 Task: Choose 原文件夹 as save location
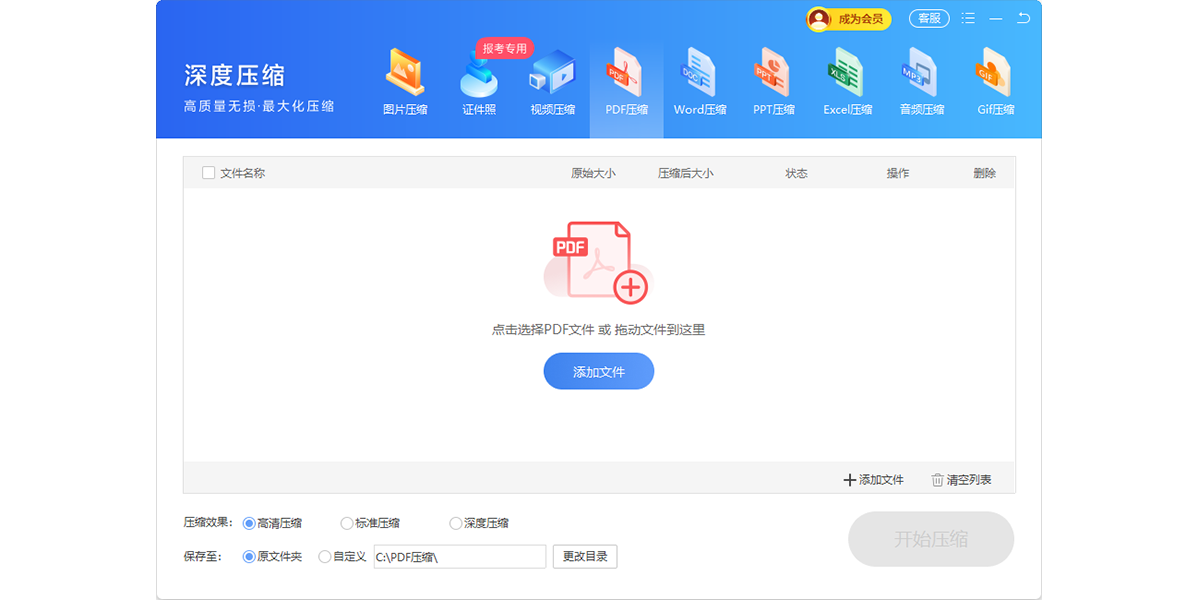pos(272,557)
